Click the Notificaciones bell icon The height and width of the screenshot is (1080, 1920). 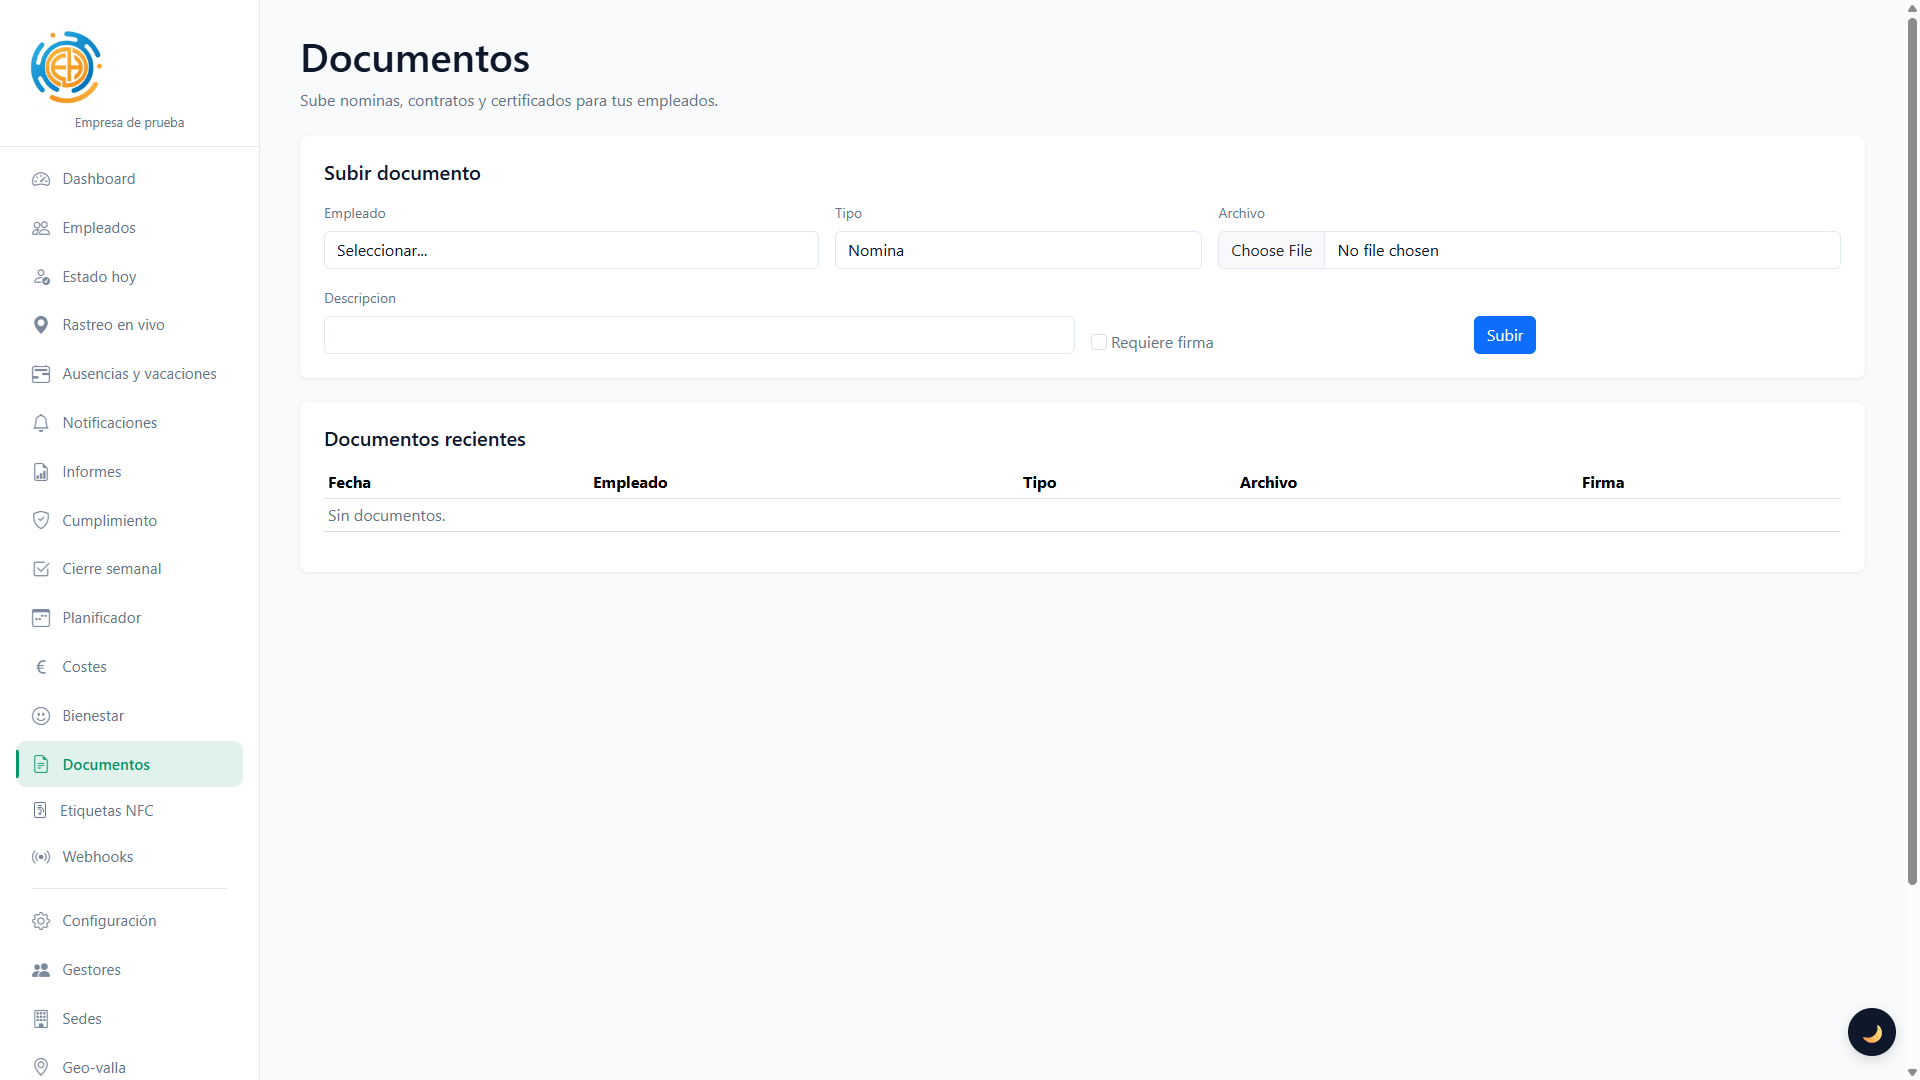point(41,423)
